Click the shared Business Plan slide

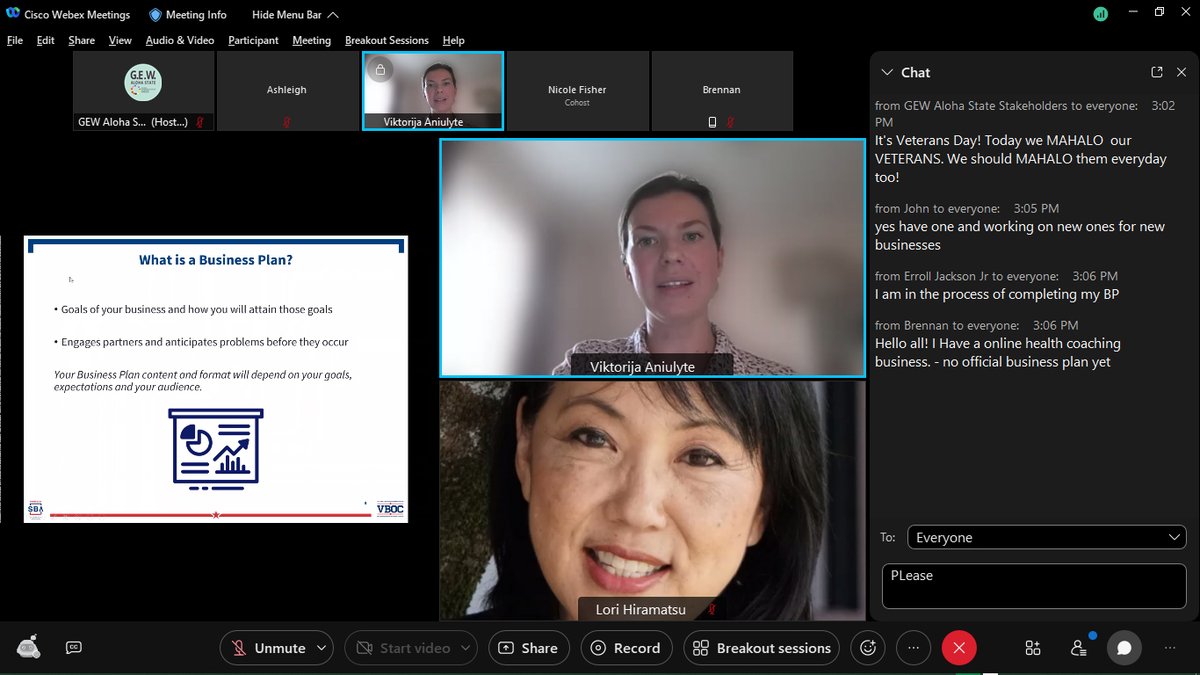coord(216,379)
